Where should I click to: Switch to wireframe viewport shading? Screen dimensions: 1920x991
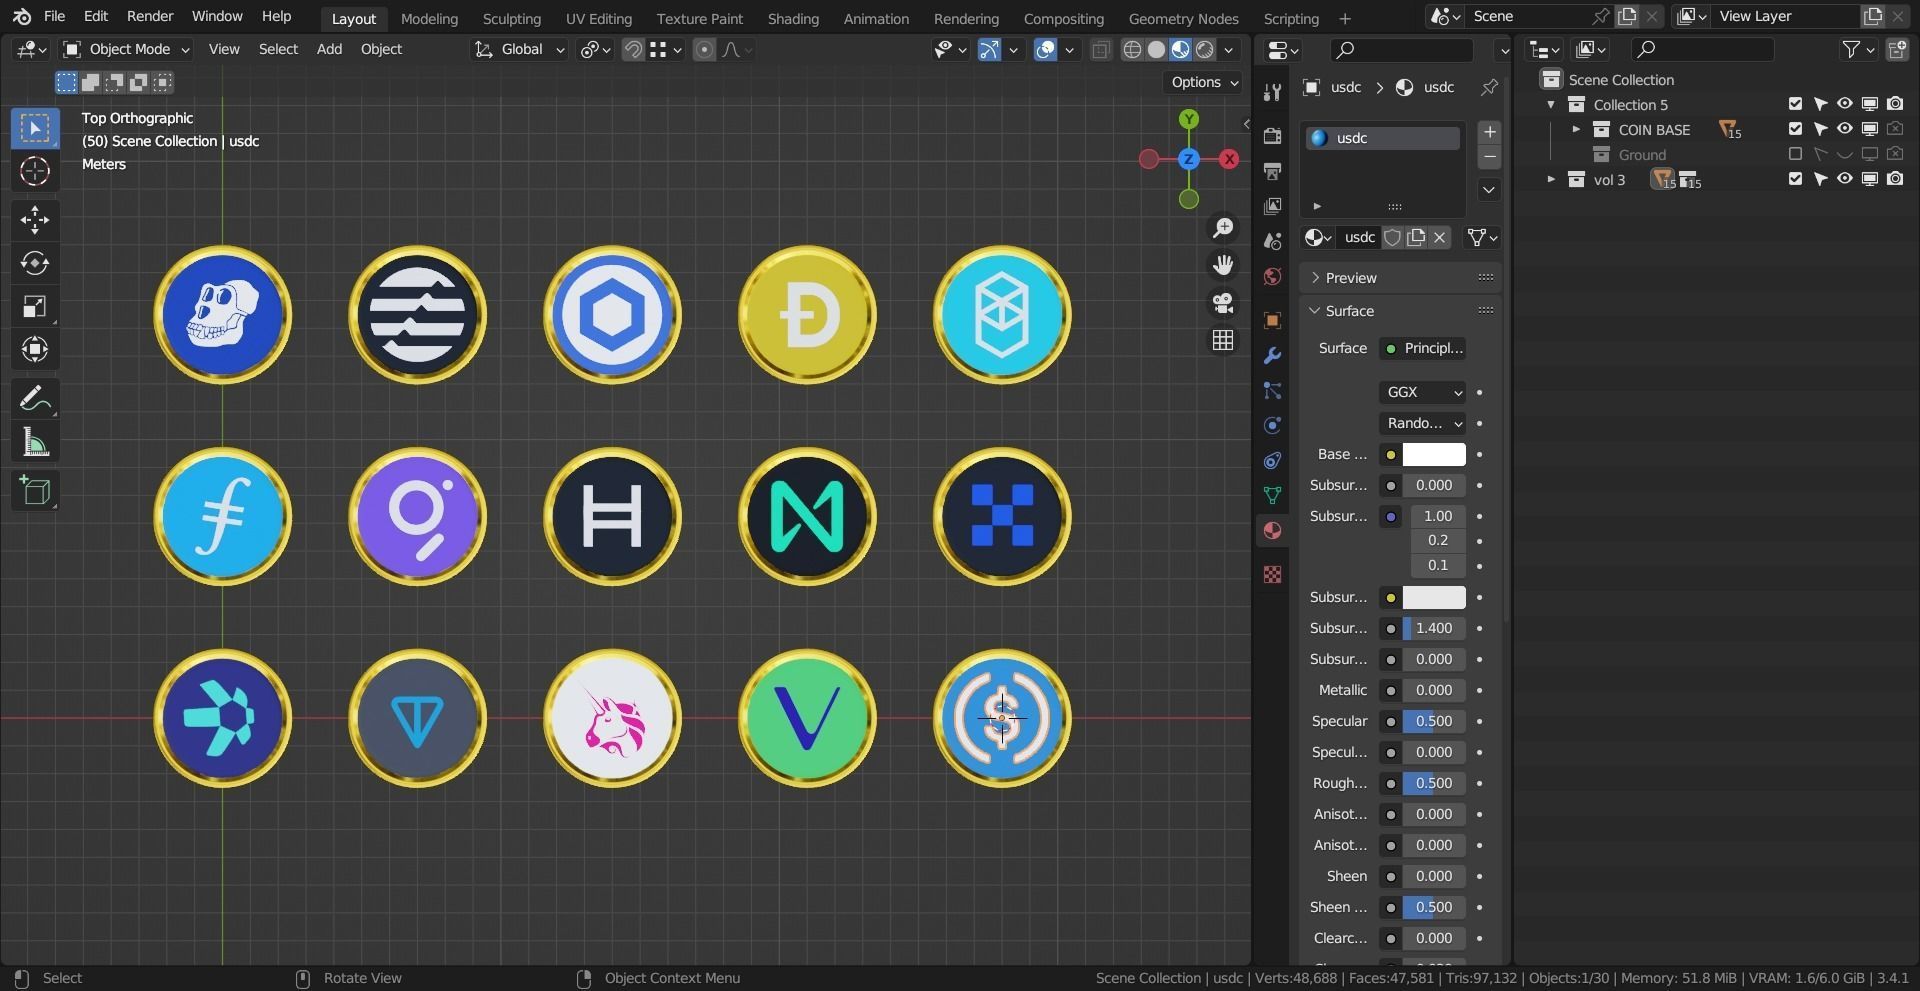point(1132,49)
